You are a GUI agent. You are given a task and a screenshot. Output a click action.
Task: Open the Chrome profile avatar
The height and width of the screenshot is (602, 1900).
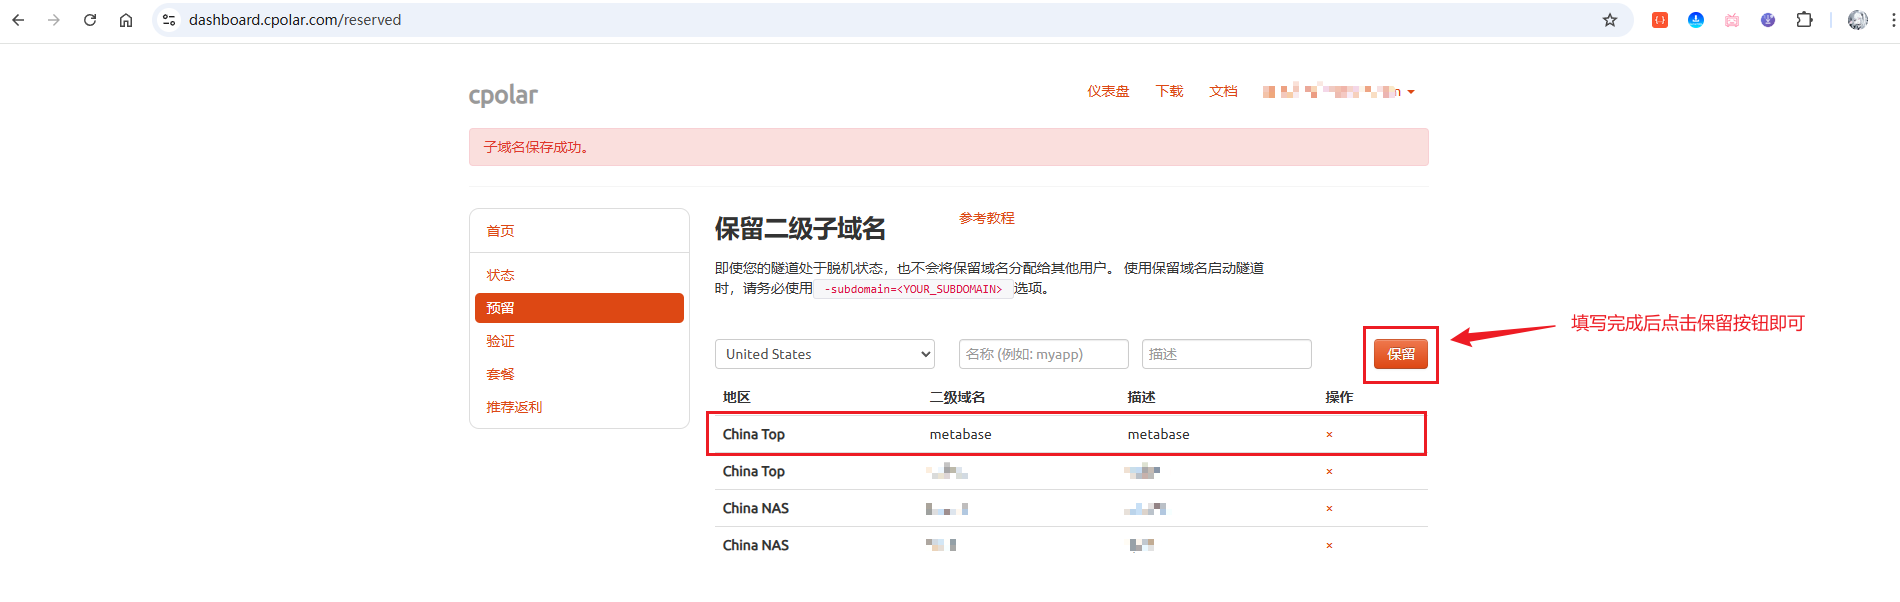click(1857, 20)
